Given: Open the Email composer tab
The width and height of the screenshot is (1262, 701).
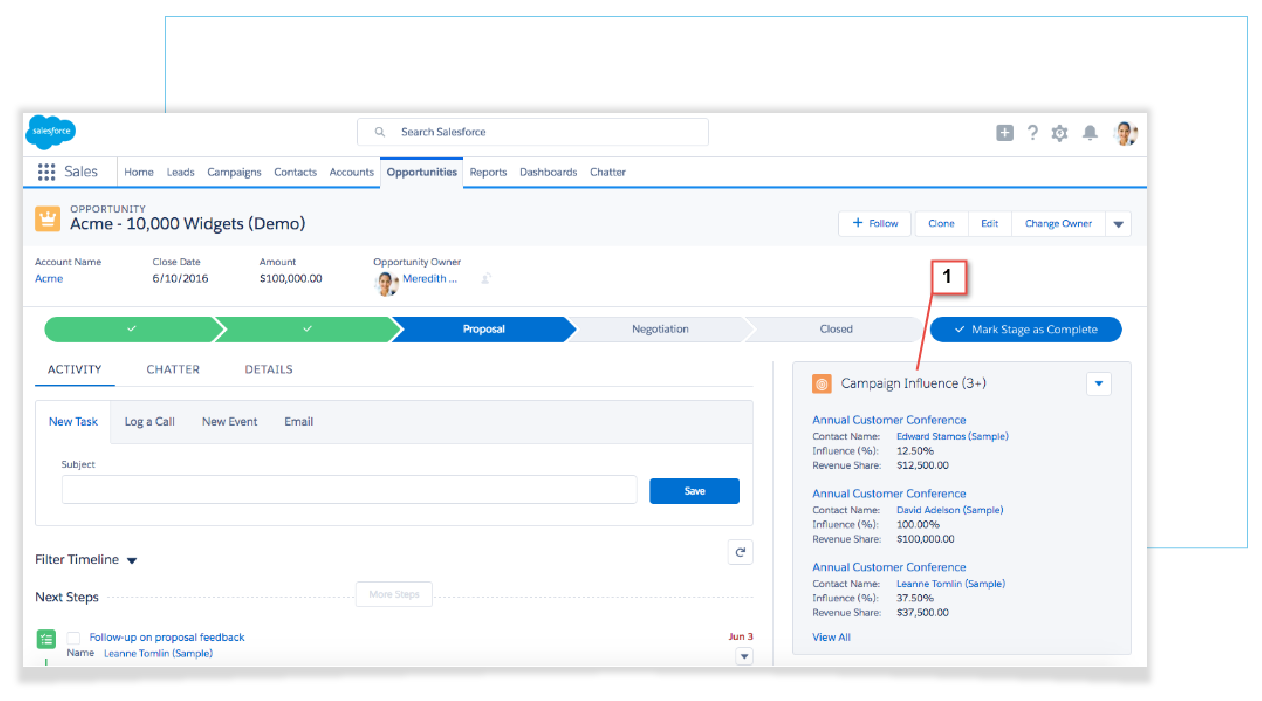Looking at the screenshot, I should coord(299,422).
